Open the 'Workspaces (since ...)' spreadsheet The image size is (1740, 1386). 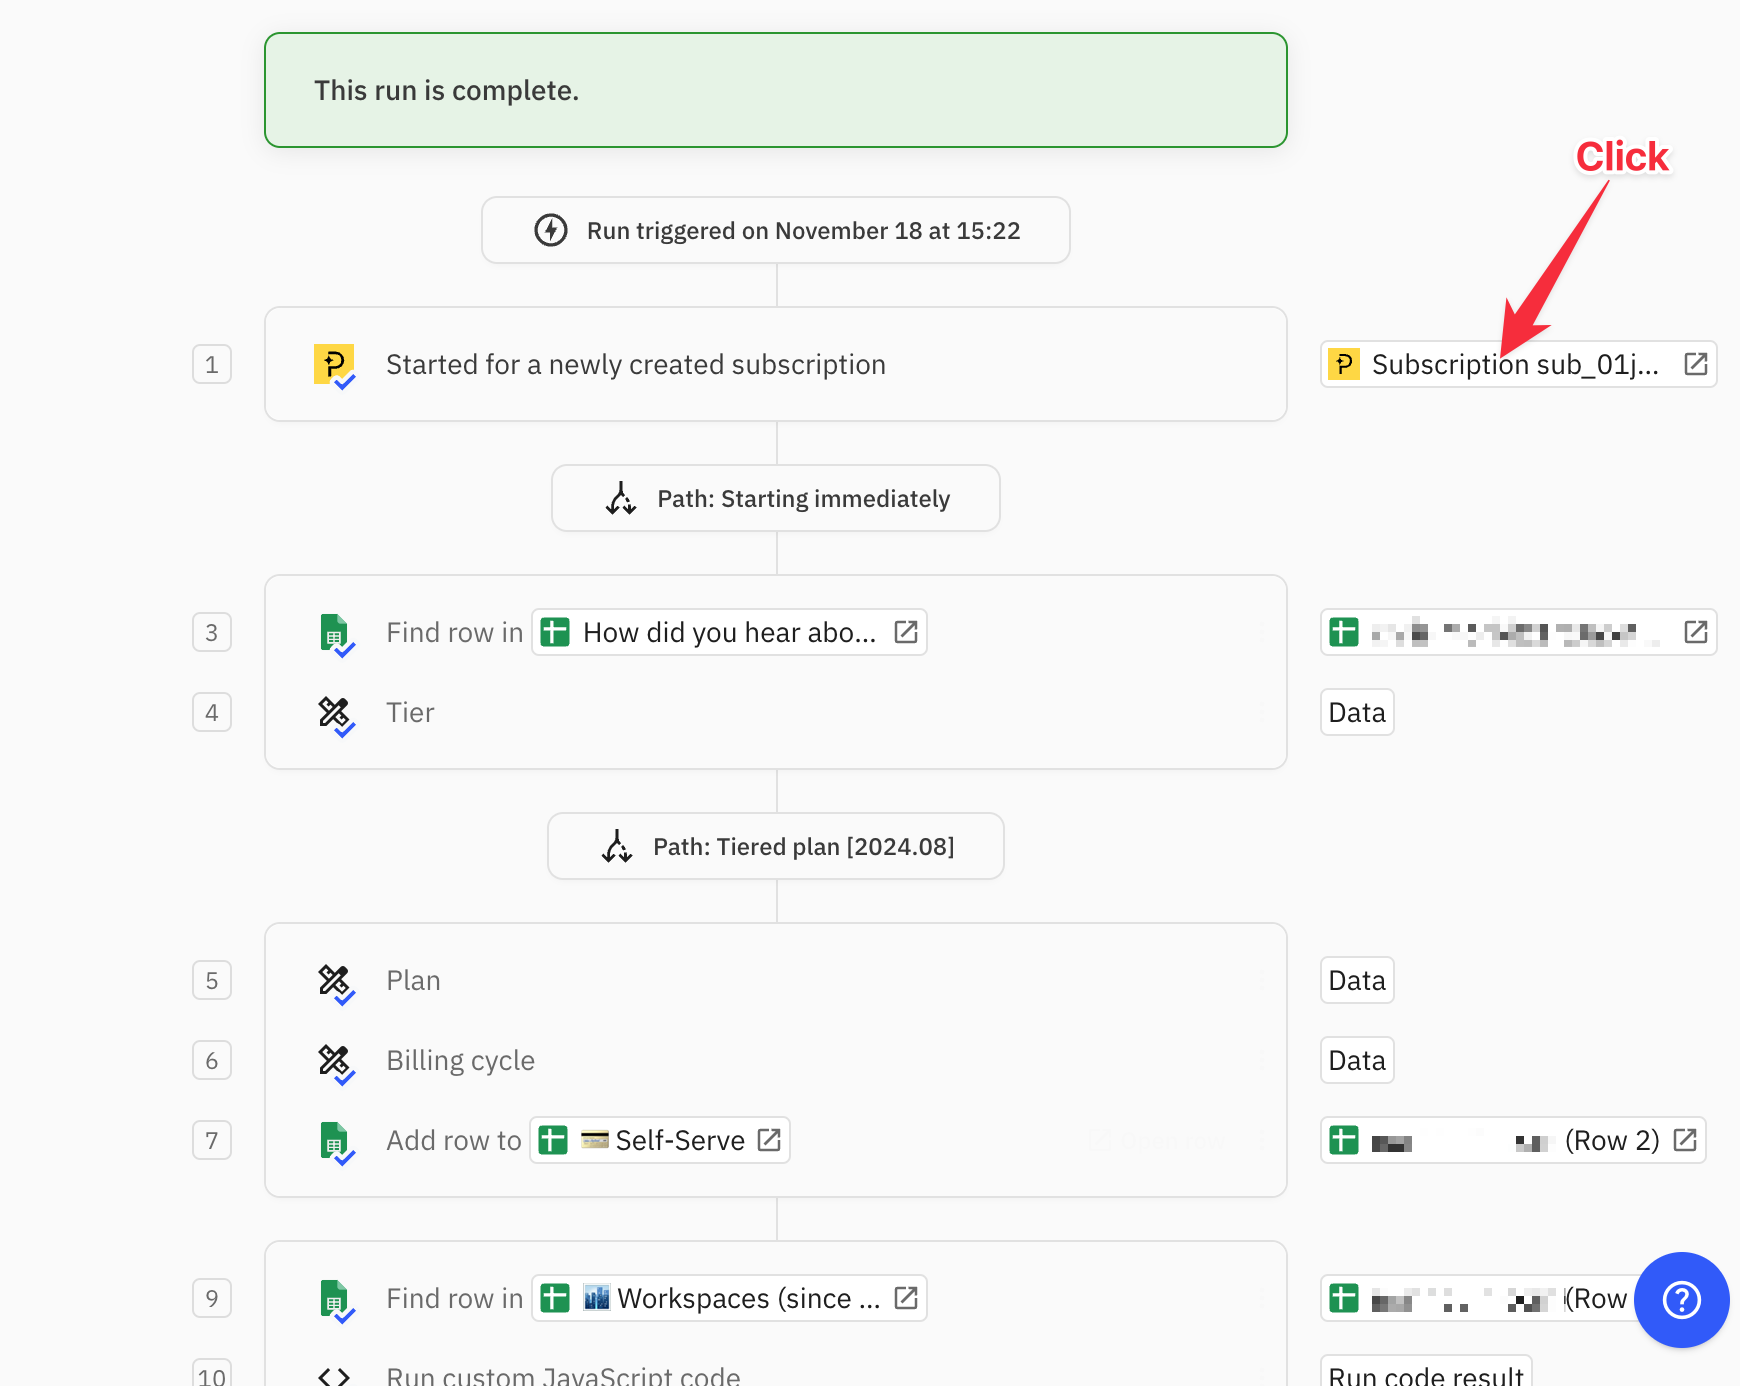click(906, 1298)
